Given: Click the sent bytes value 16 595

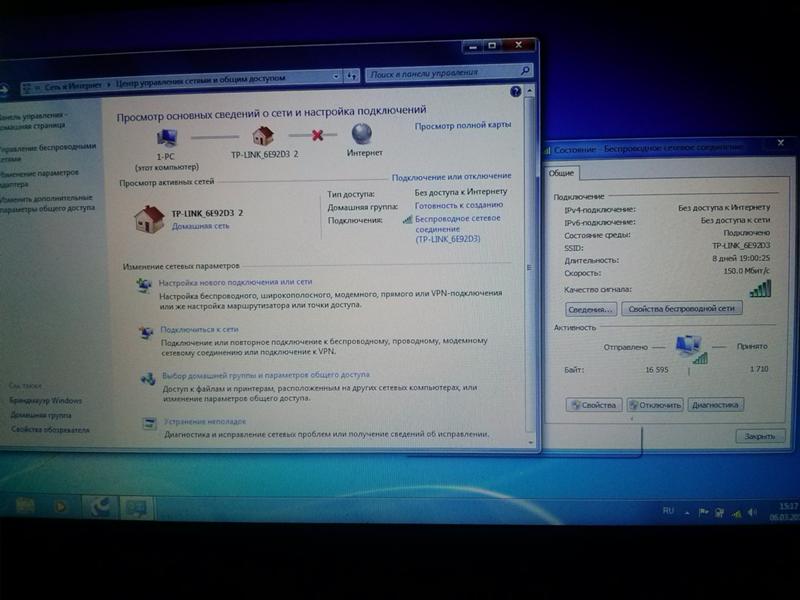Looking at the screenshot, I should 657,369.
